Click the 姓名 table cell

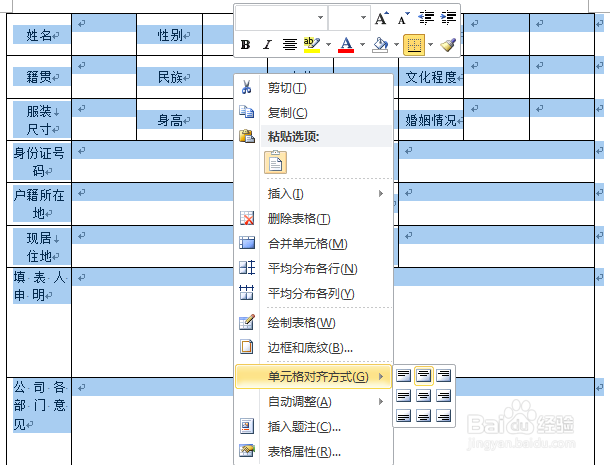tap(39, 34)
